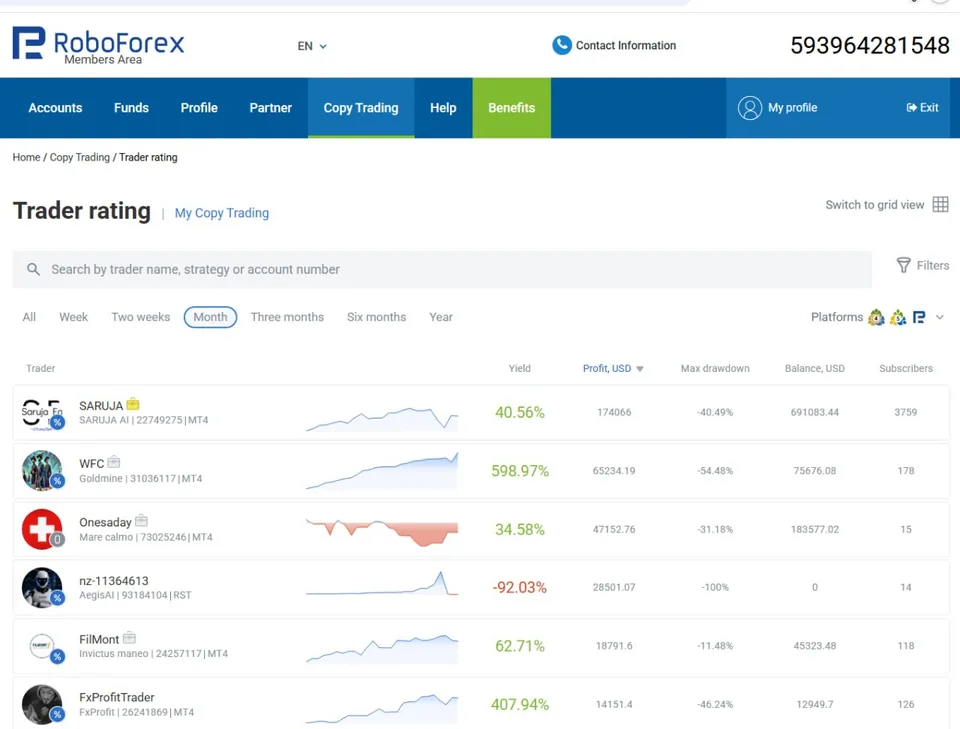
Task: Open nz-11364613 trader name
Action: (x=114, y=580)
